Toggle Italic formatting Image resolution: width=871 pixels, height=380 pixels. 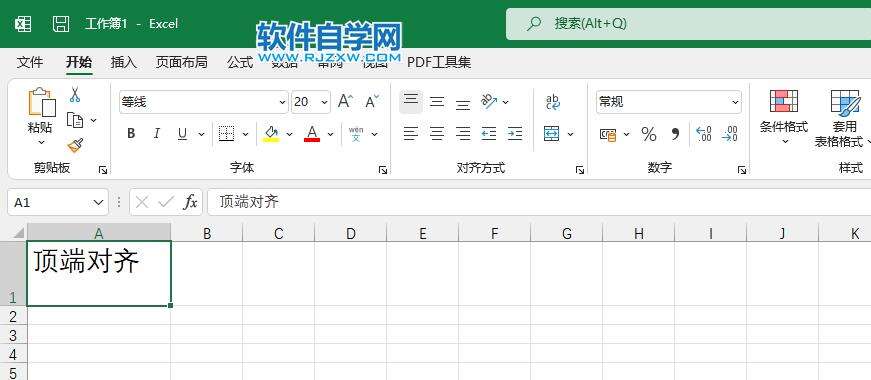pyautogui.click(x=157, y=134)
